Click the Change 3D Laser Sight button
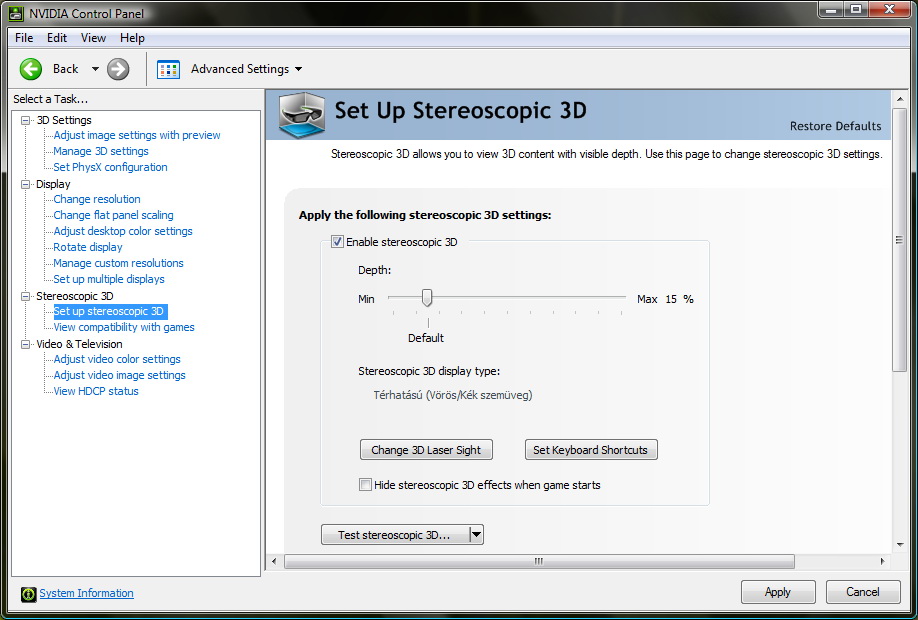The image size is (918, 620). coord(426,450)
